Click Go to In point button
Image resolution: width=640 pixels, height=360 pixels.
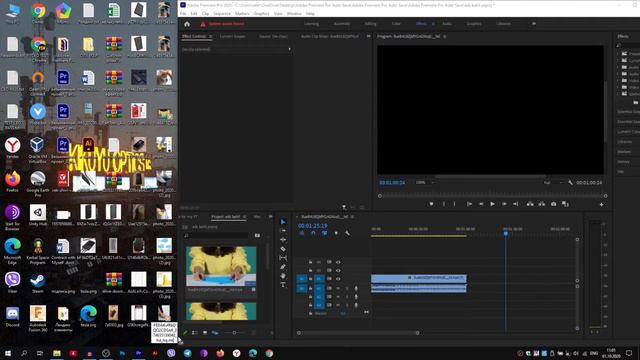pyautogui.click(x=469, y=204)
